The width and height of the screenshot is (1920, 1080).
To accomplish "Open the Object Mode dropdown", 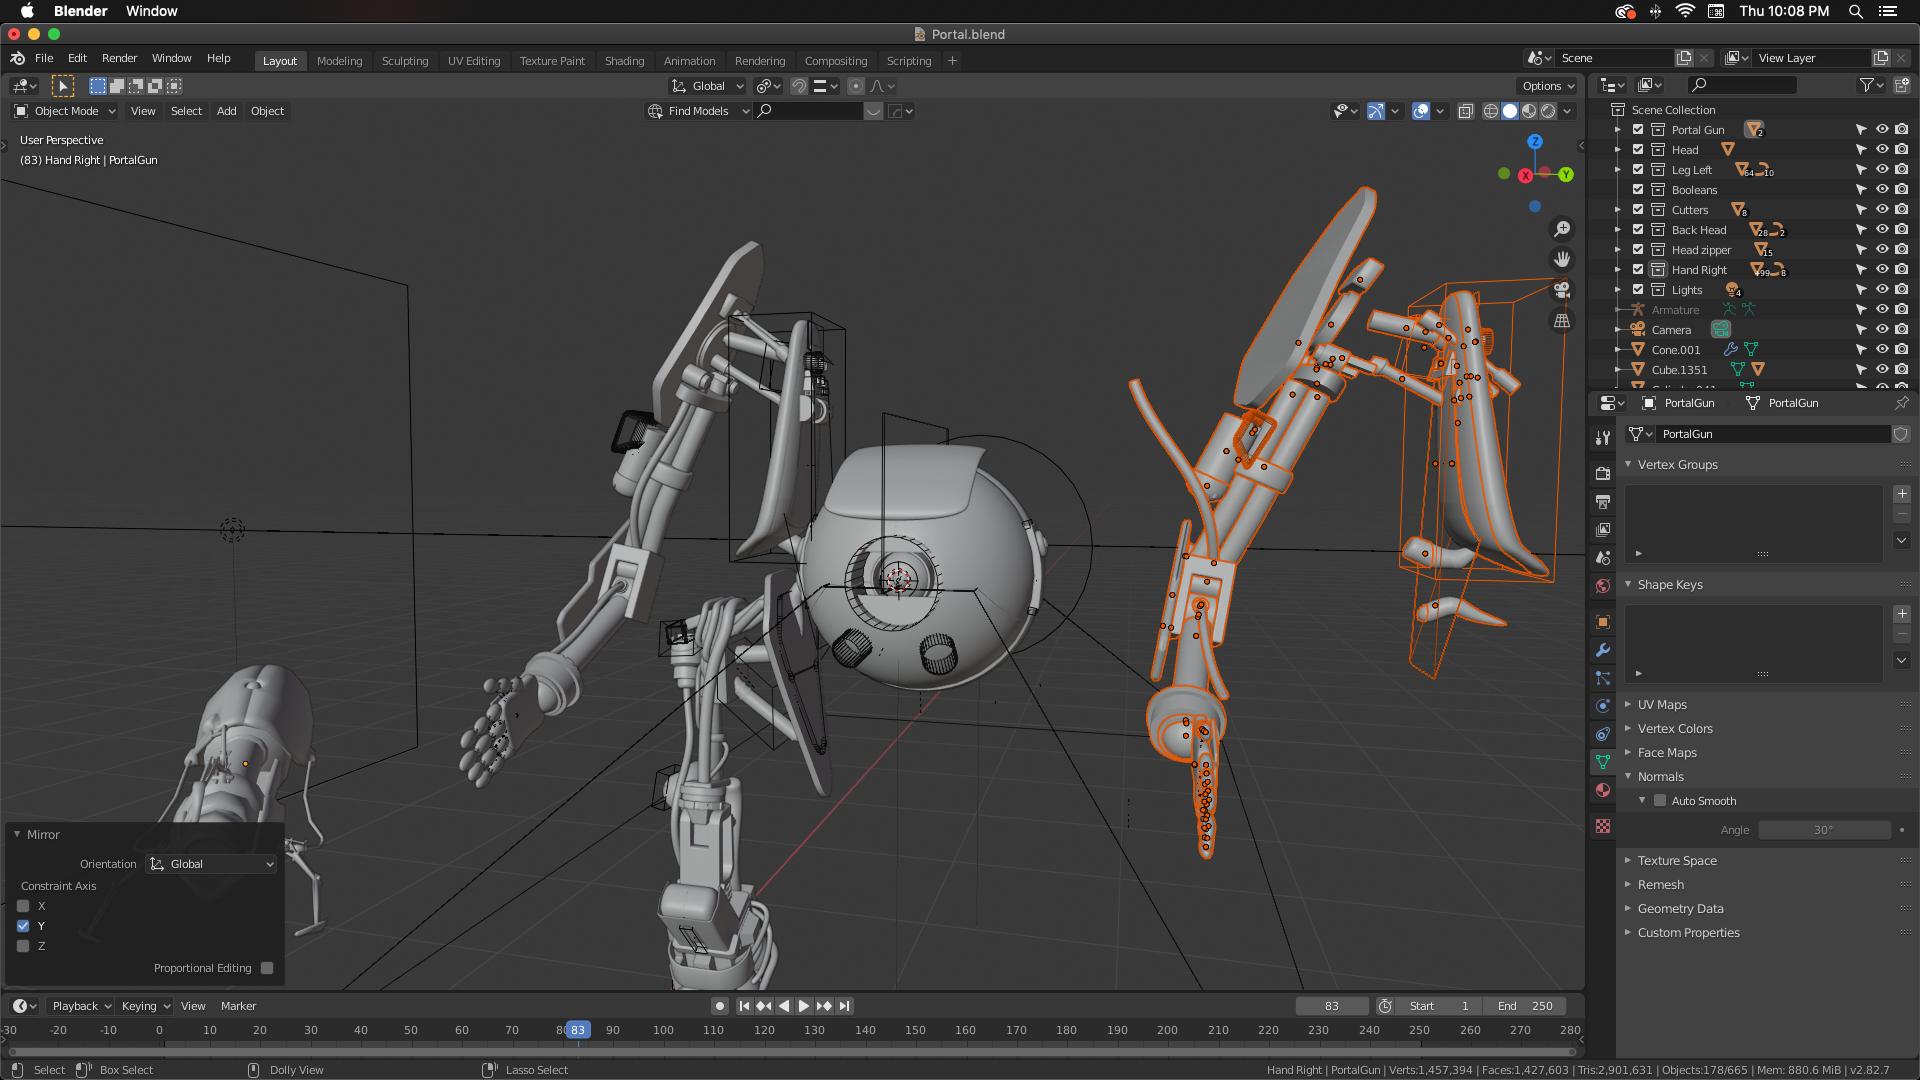I will pos(65,111).
